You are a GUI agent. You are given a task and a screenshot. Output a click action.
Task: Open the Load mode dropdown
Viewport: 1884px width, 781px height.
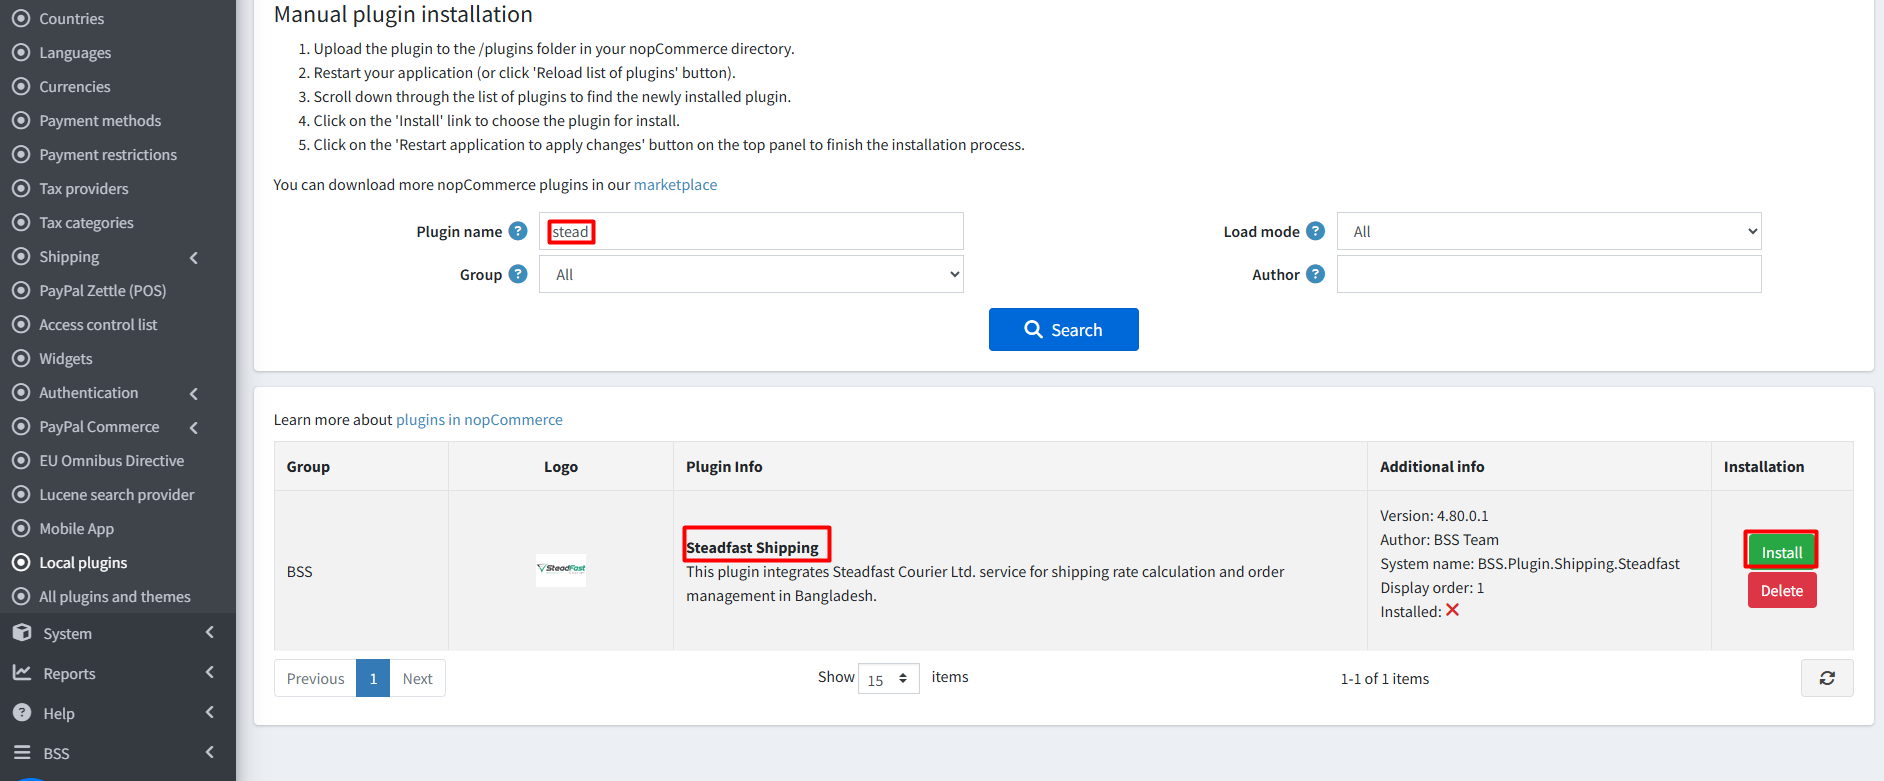coord(1549,231)
